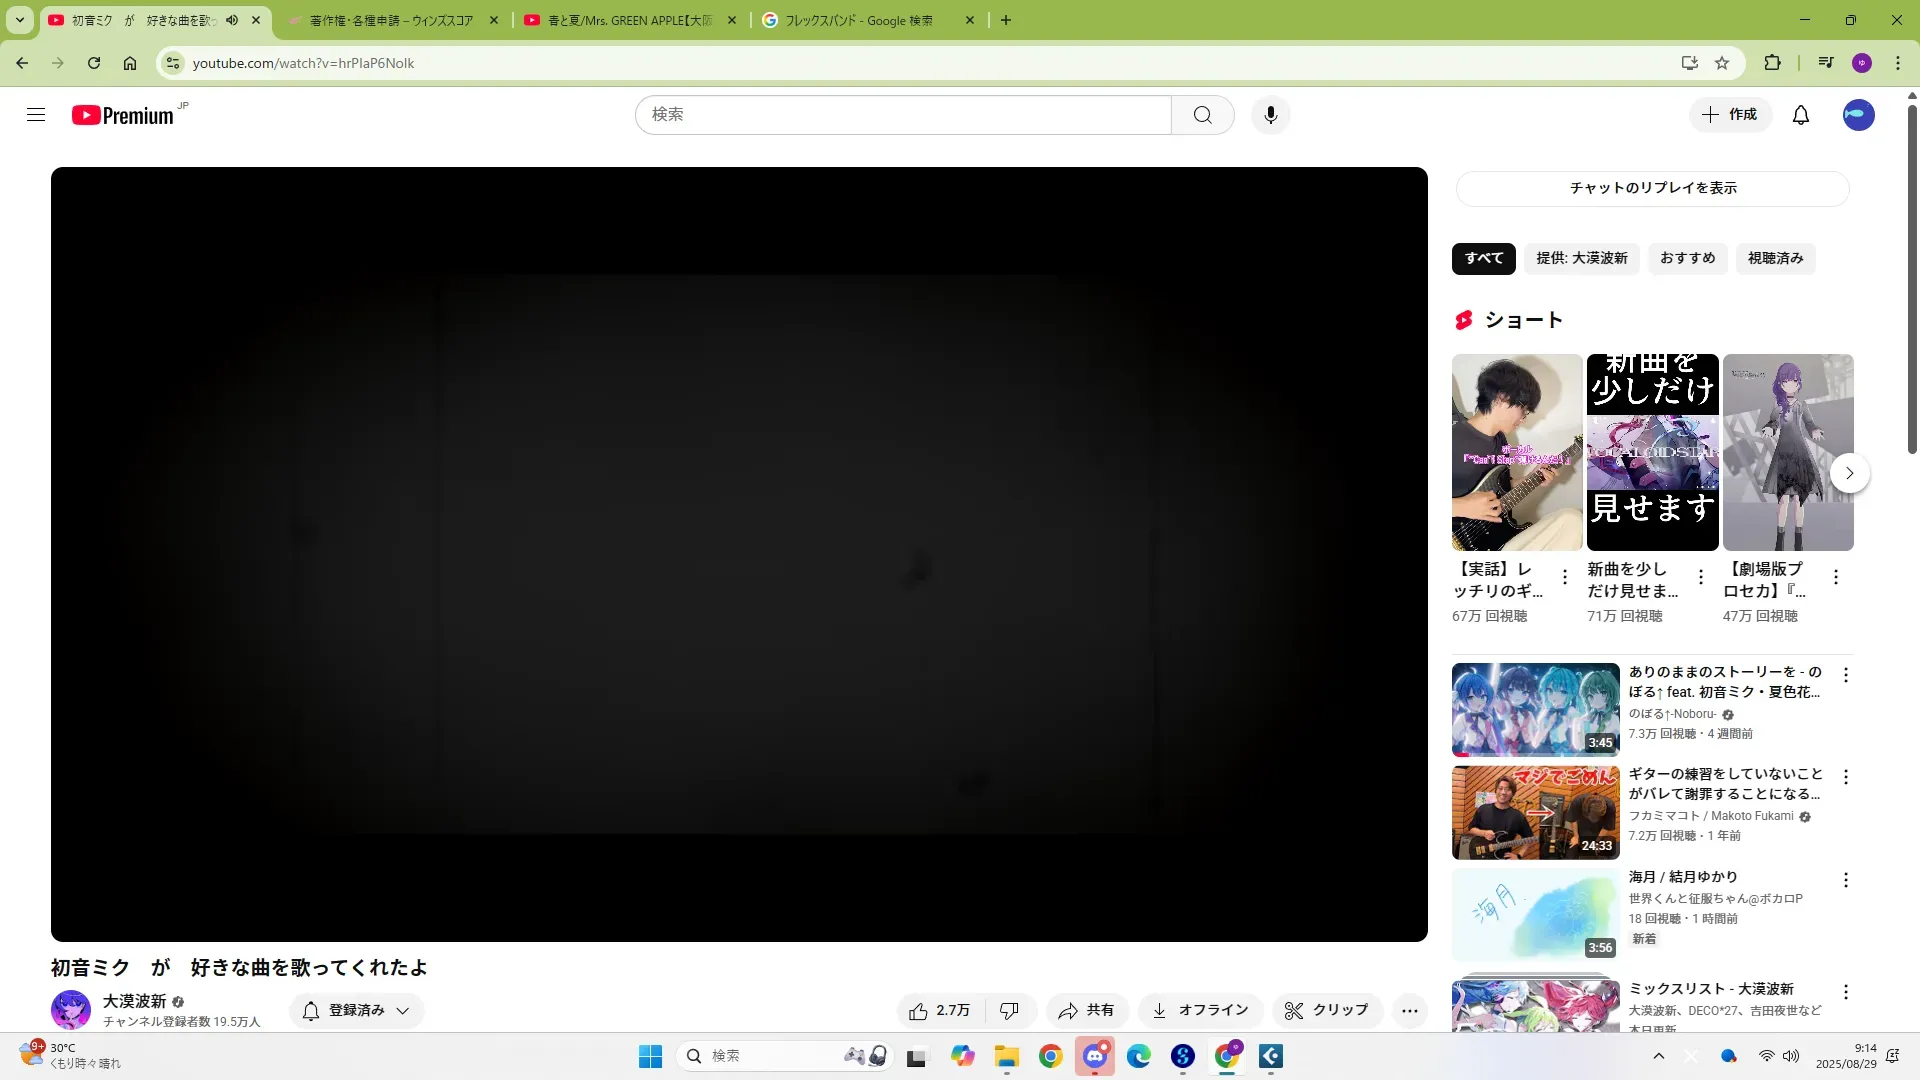Open the YouTube hamburger guide menu
This screenshot has height=1080, width=1920.
click(x=36, y=115)
